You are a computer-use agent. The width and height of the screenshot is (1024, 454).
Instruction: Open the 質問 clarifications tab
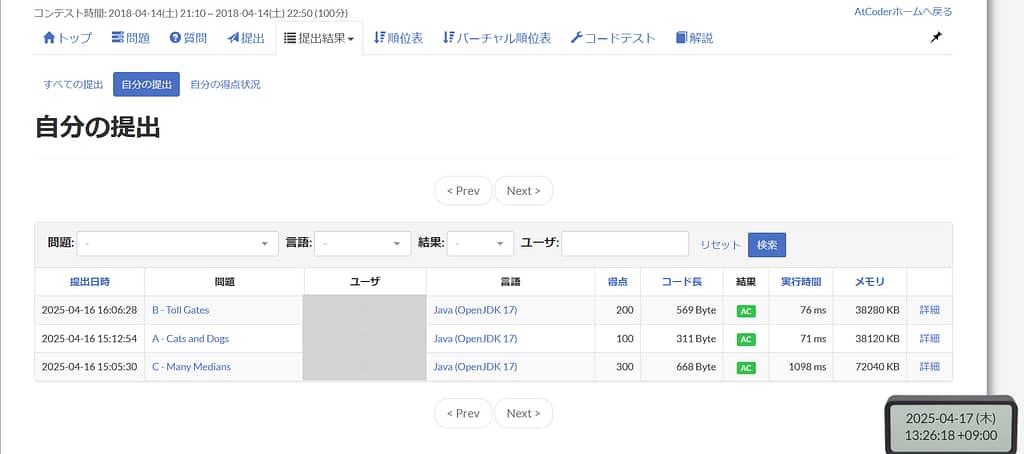[188, 38]
